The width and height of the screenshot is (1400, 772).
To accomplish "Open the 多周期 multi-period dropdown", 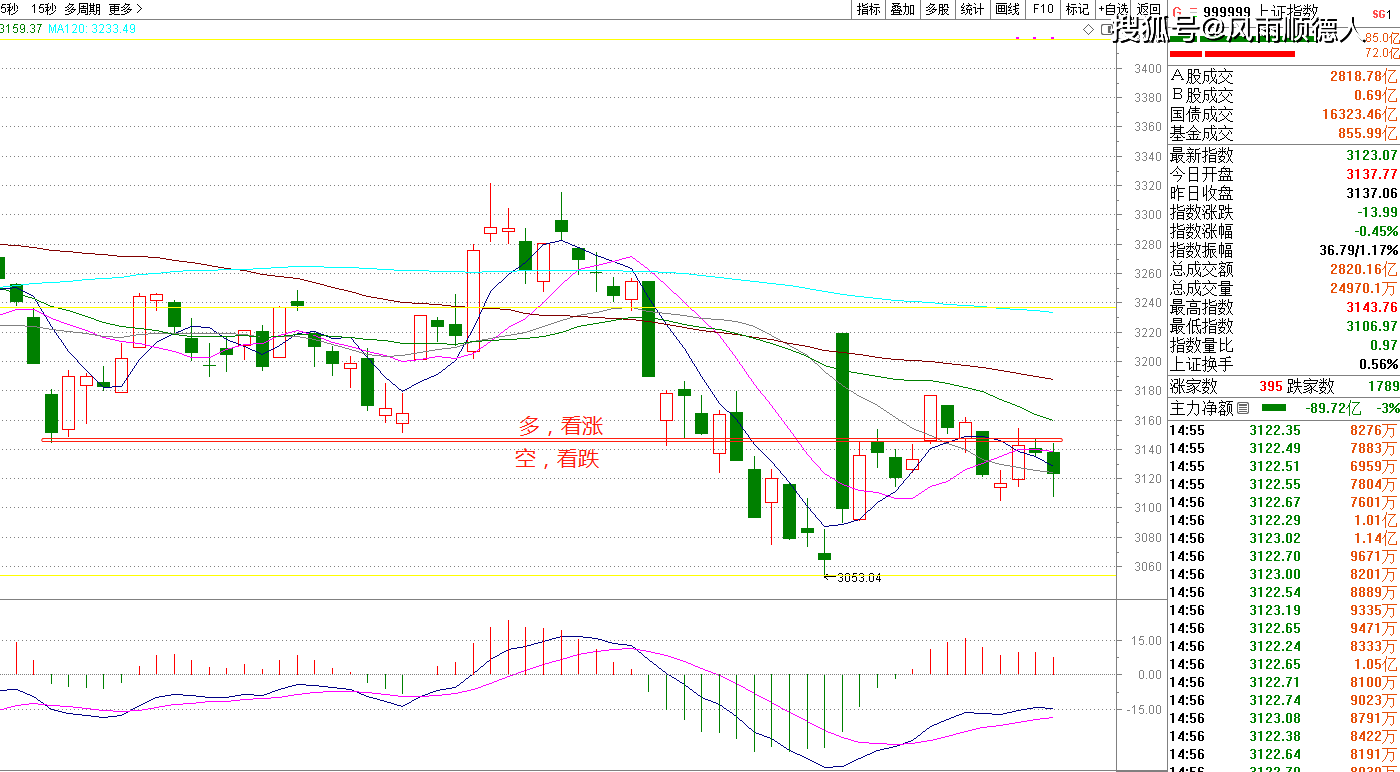I will pos(83,9).
